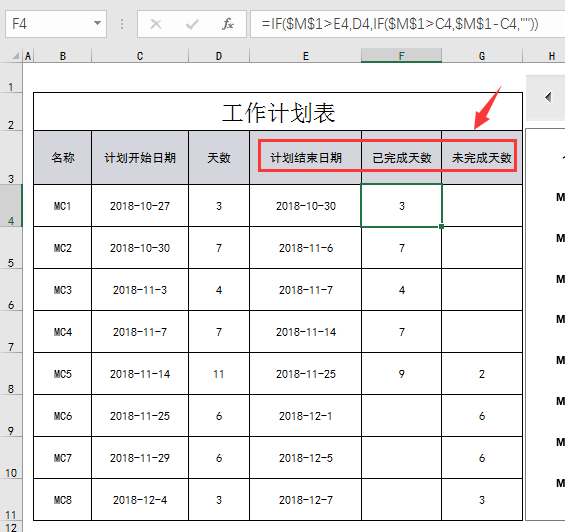This screenshot has width=565, height=532.
Task: Select start date 2018-11-3
Action: 140,290
